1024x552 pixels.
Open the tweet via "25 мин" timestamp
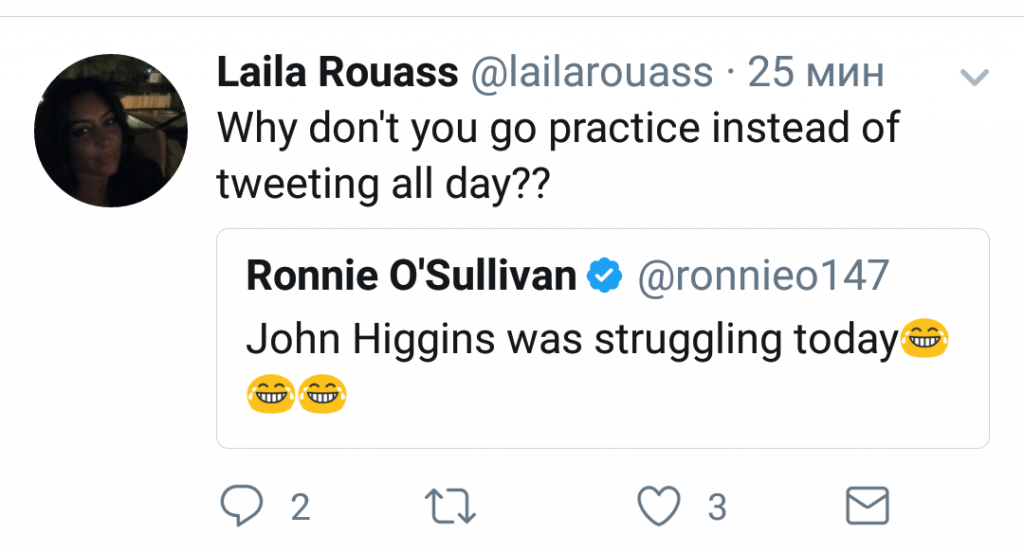point(816,73)
